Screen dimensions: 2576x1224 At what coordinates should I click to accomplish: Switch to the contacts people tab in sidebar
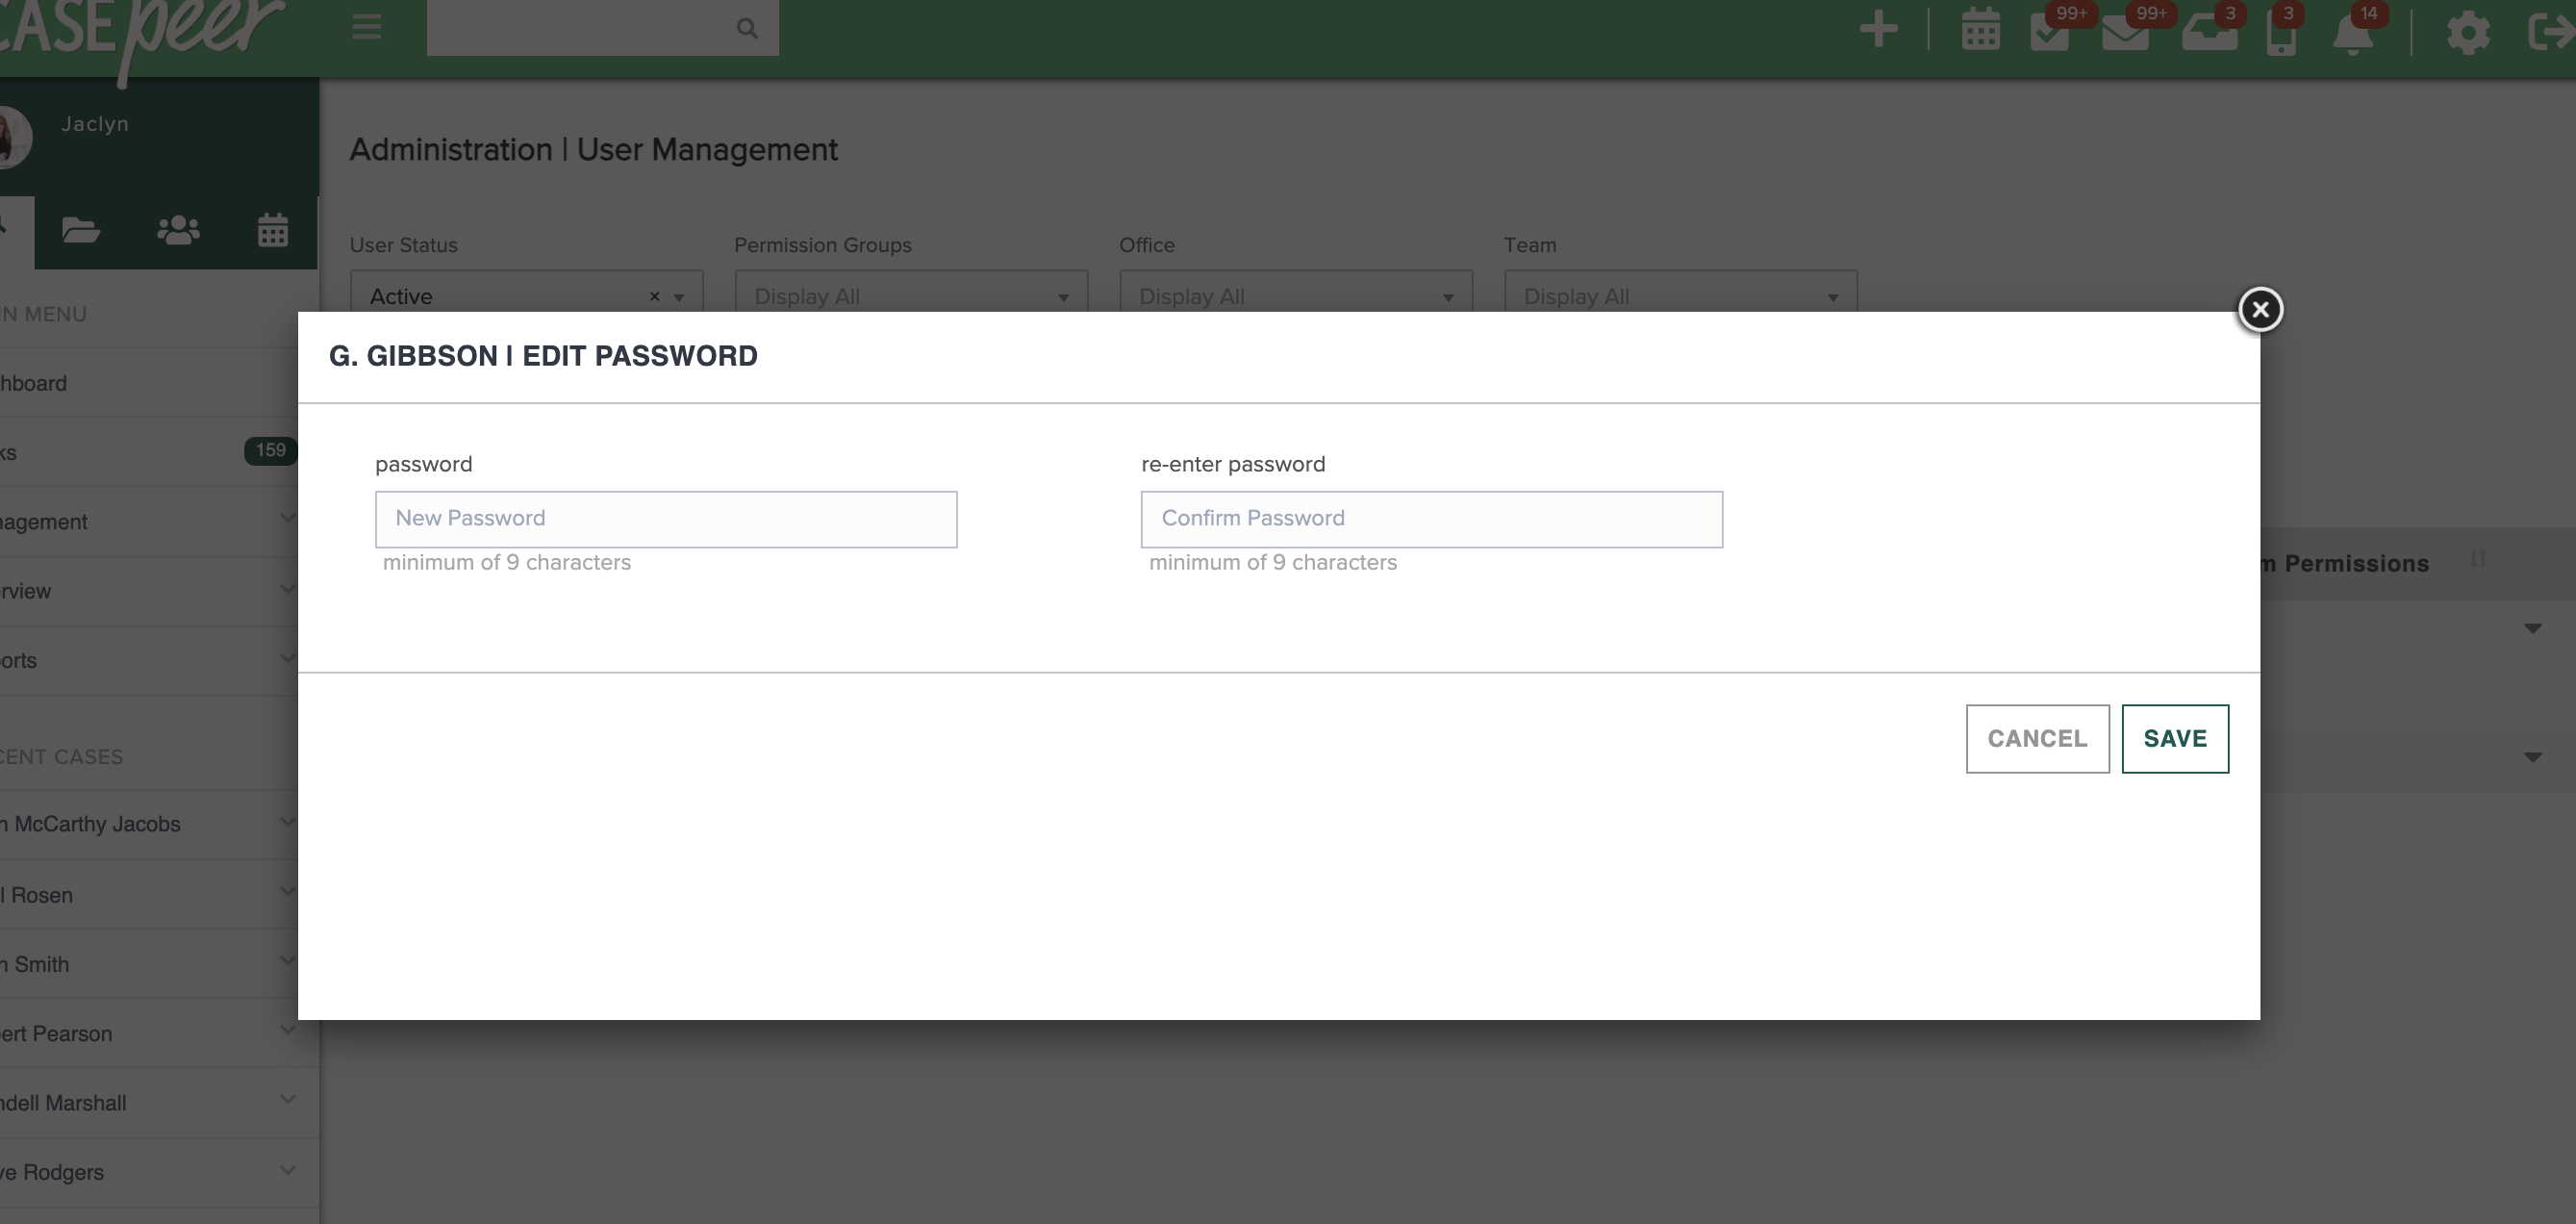[178, 231]
